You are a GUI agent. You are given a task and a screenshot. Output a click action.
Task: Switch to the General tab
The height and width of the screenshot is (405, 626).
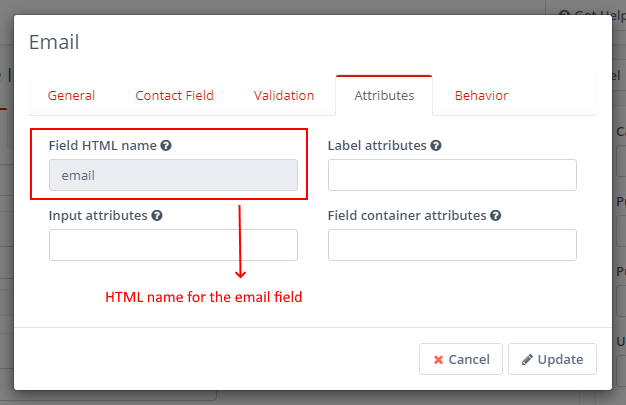(71, 96)
